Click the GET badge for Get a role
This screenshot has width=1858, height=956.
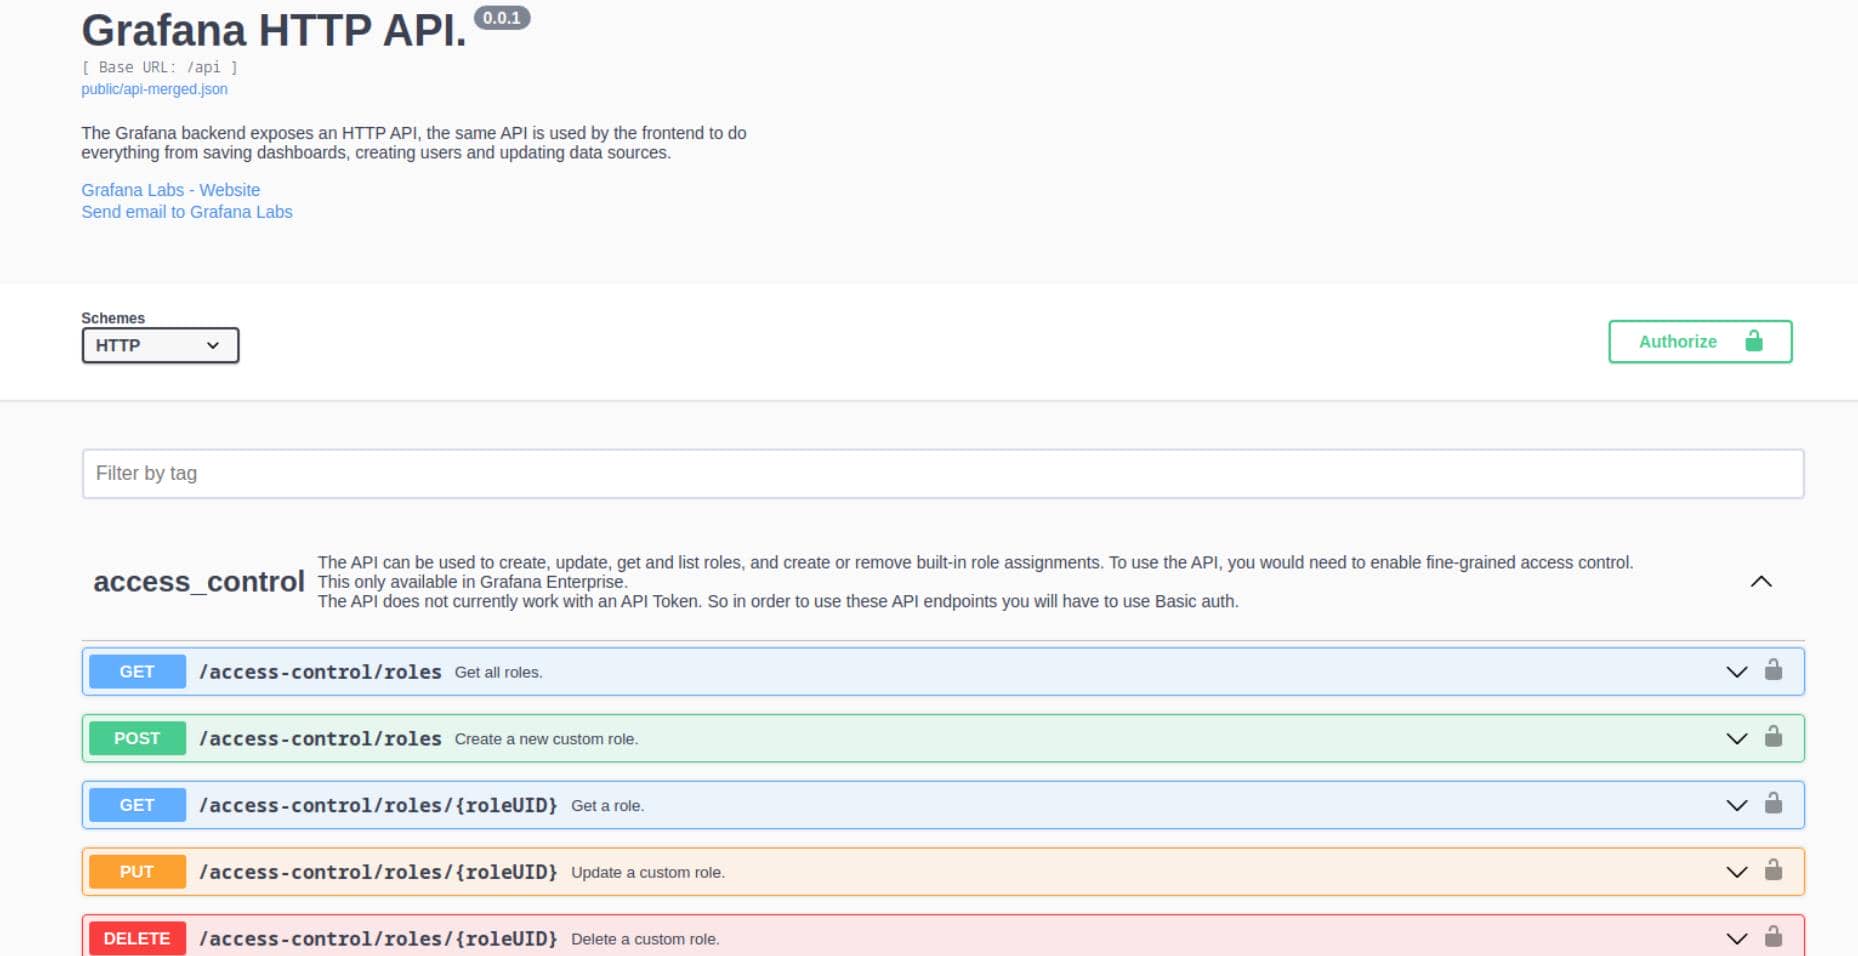[x=137, y=805]
